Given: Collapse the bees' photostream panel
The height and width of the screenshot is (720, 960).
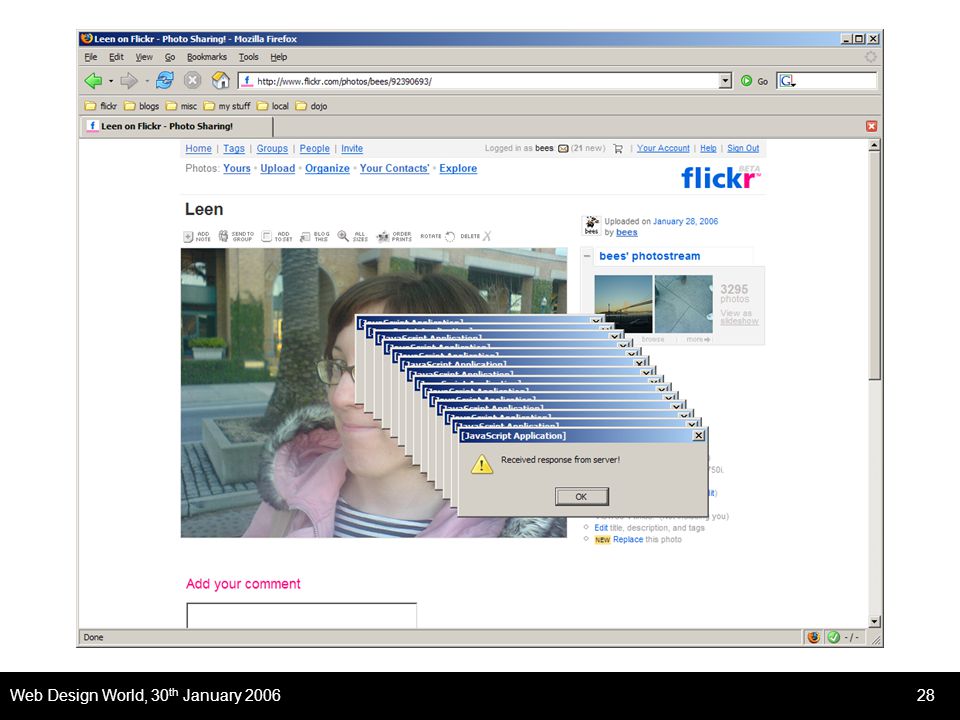Looking at the screenshot, I should click(x=587, y=256).
